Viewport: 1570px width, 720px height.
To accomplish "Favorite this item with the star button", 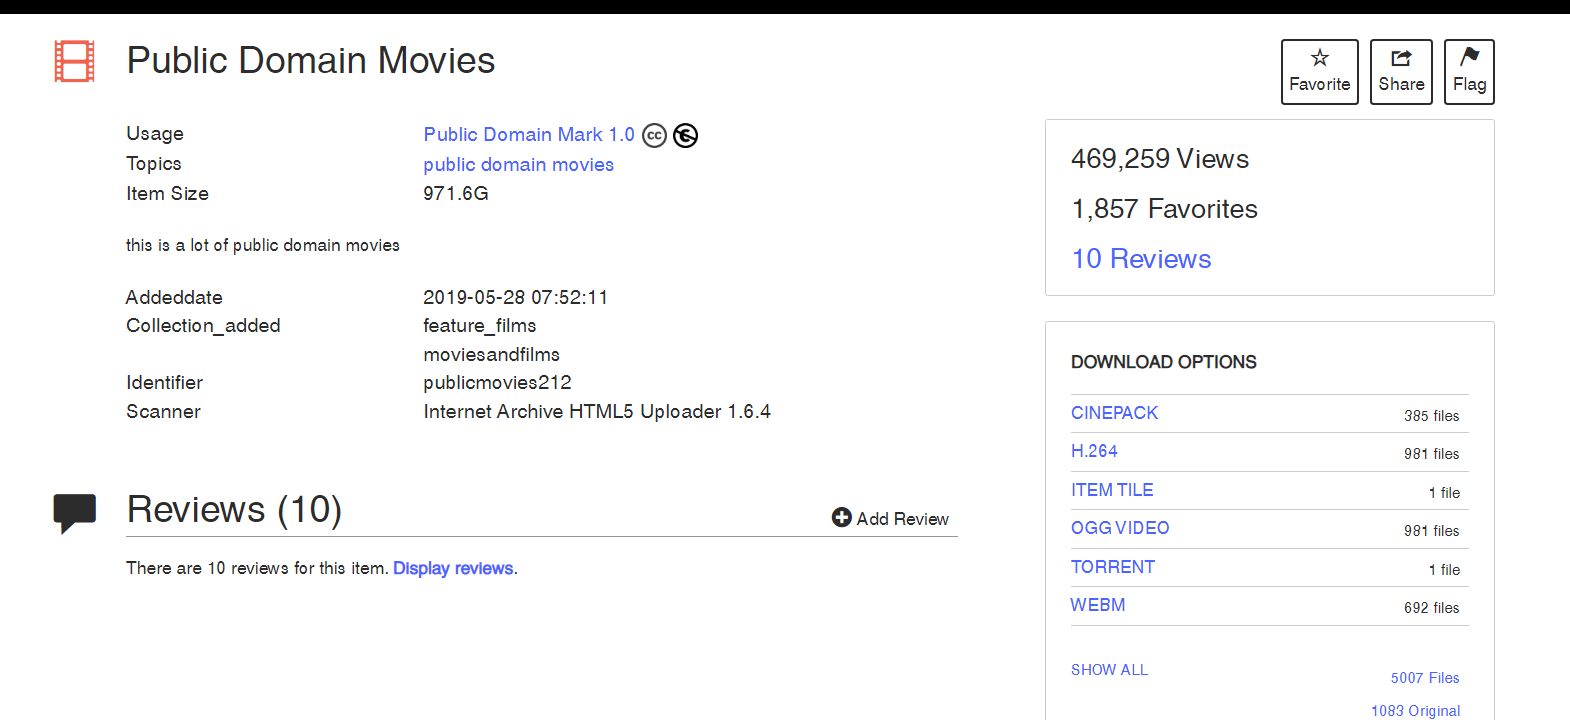I will tap(1320, 72).
